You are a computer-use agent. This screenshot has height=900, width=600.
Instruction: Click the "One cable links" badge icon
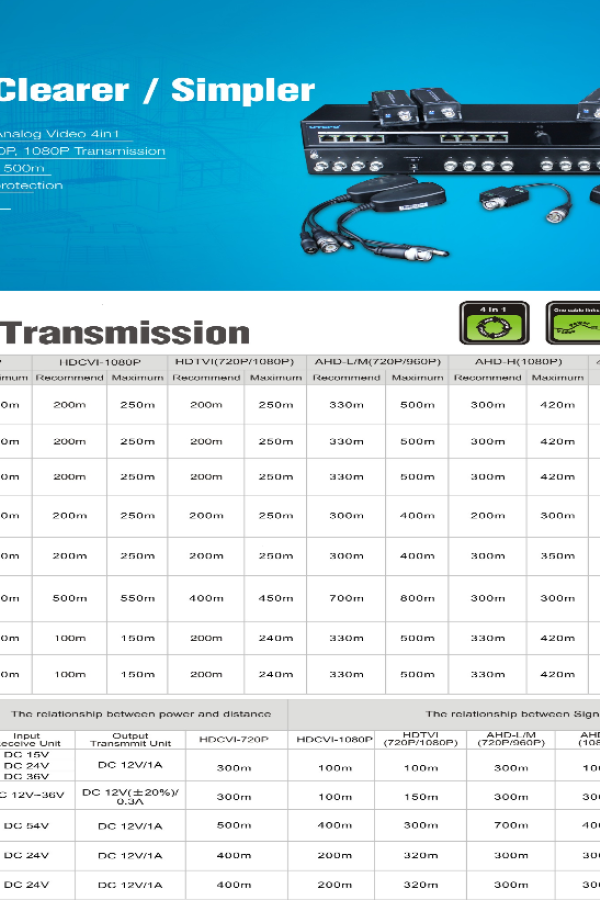573,323
